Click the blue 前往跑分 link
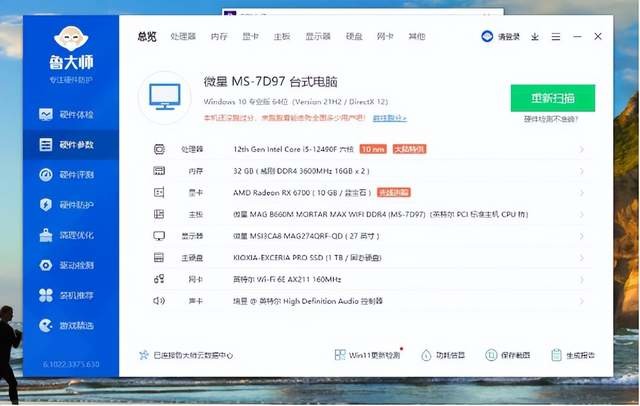Viewport: 640px width, 406px height. tap(390, 118)
